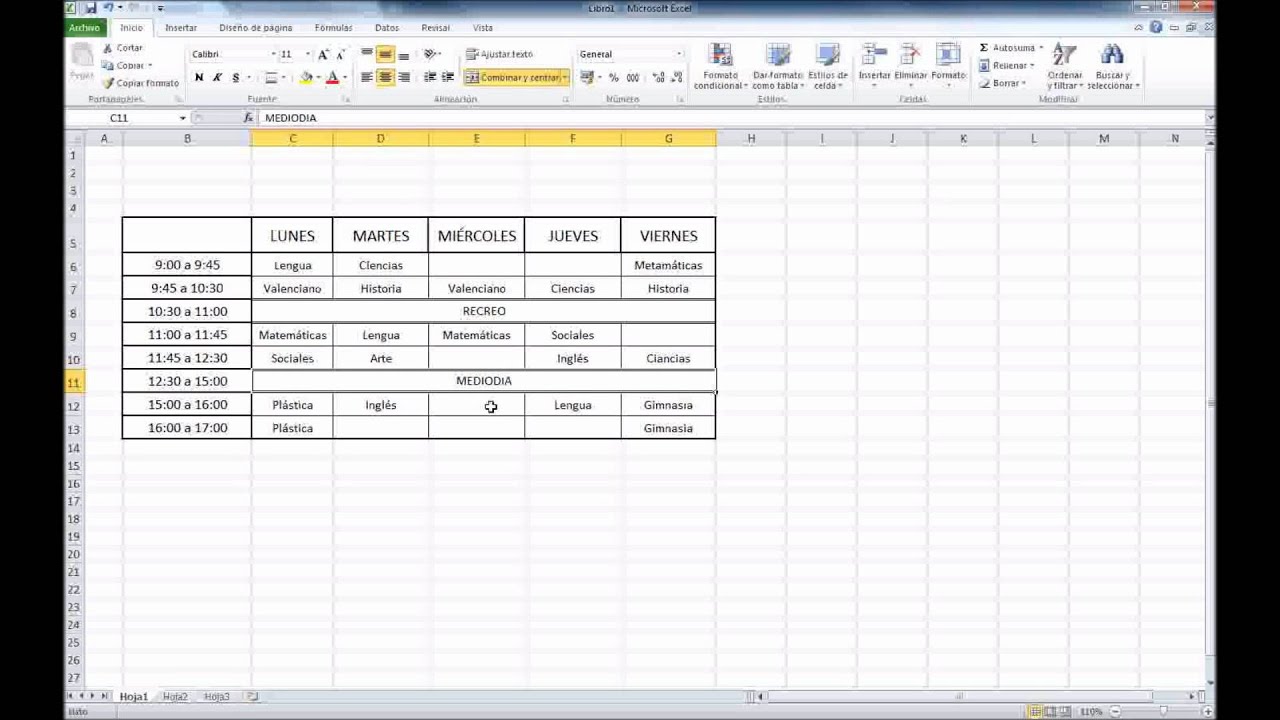Open the Archivo tab
This screenshot has width=1280, height=720.
click(x=85, y=28)
